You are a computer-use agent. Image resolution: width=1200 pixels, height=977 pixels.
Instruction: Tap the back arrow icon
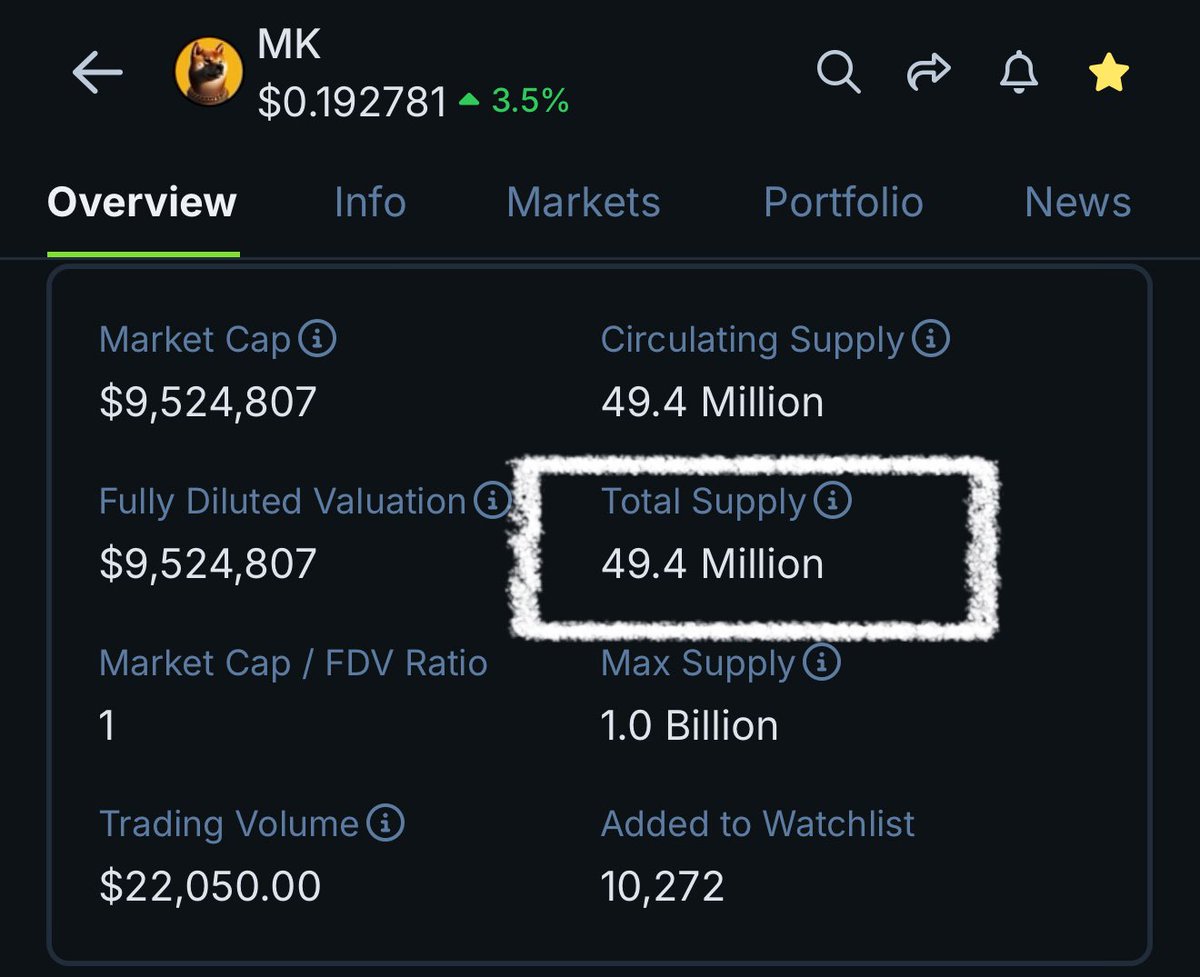click(97, 73)
